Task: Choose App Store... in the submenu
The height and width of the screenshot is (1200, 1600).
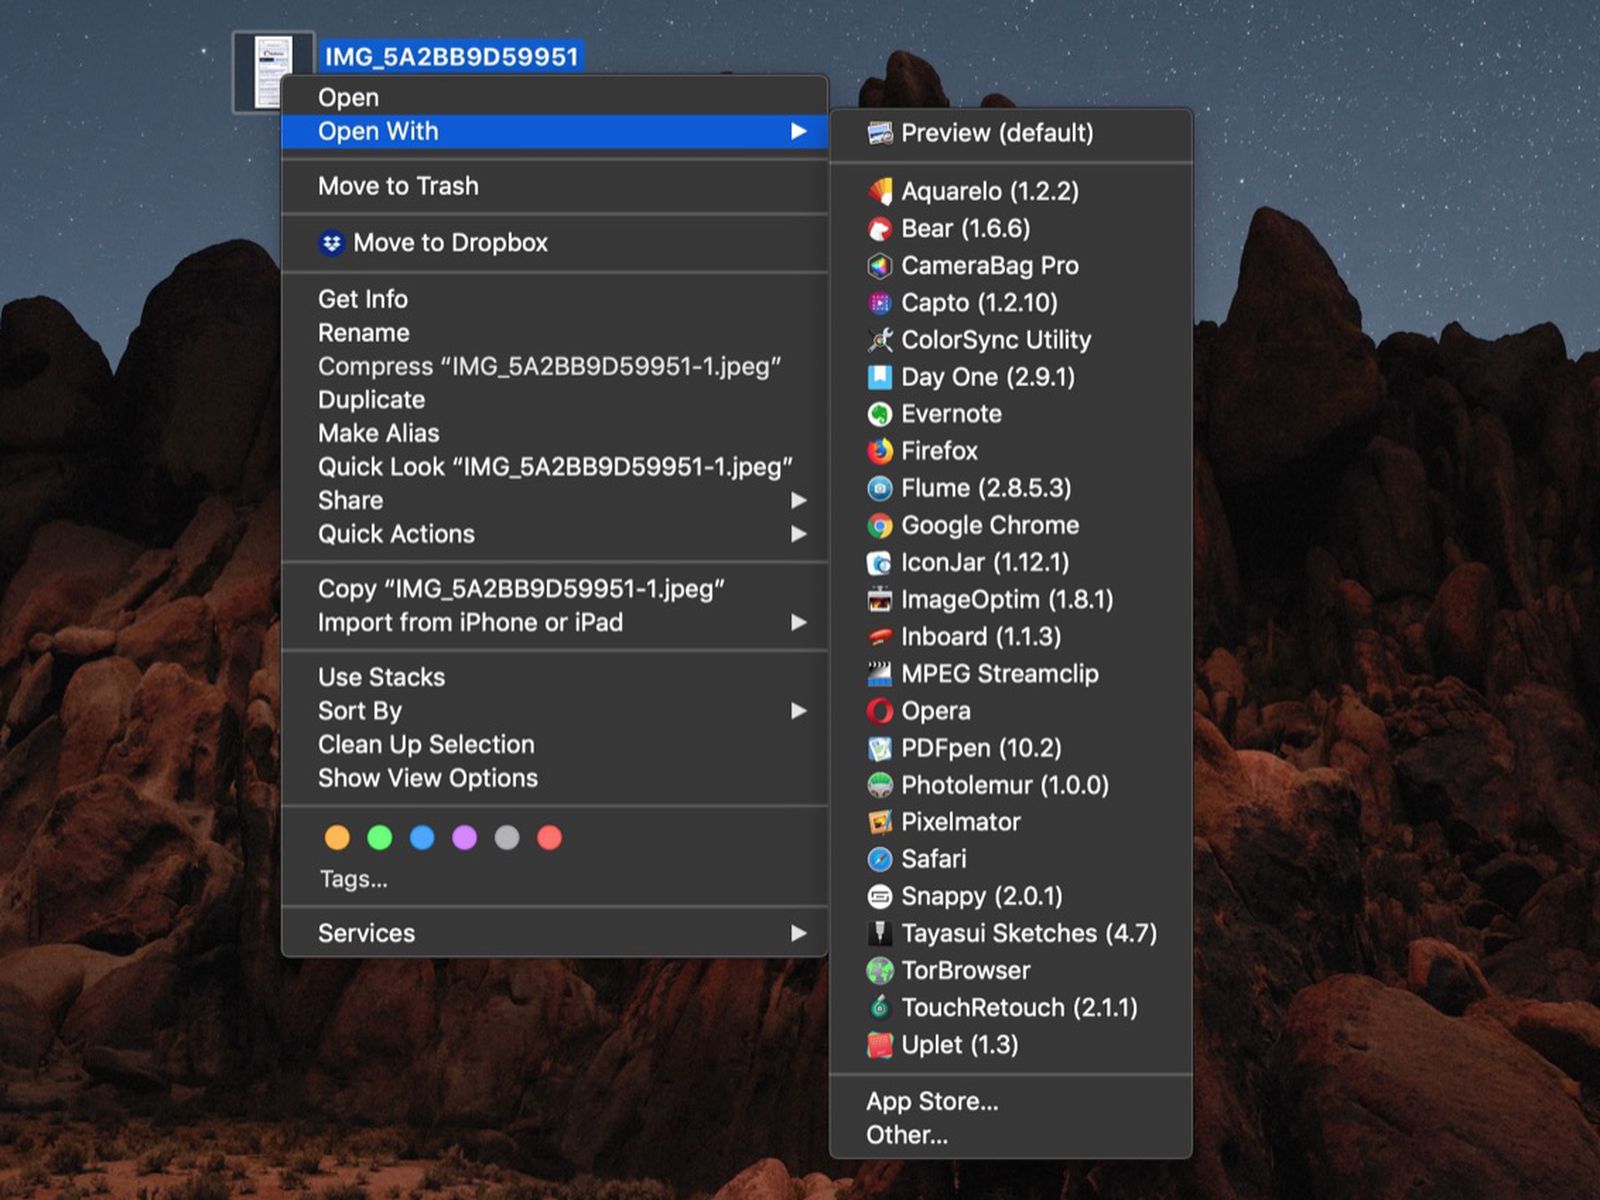Action: tap(1011, 1101)
